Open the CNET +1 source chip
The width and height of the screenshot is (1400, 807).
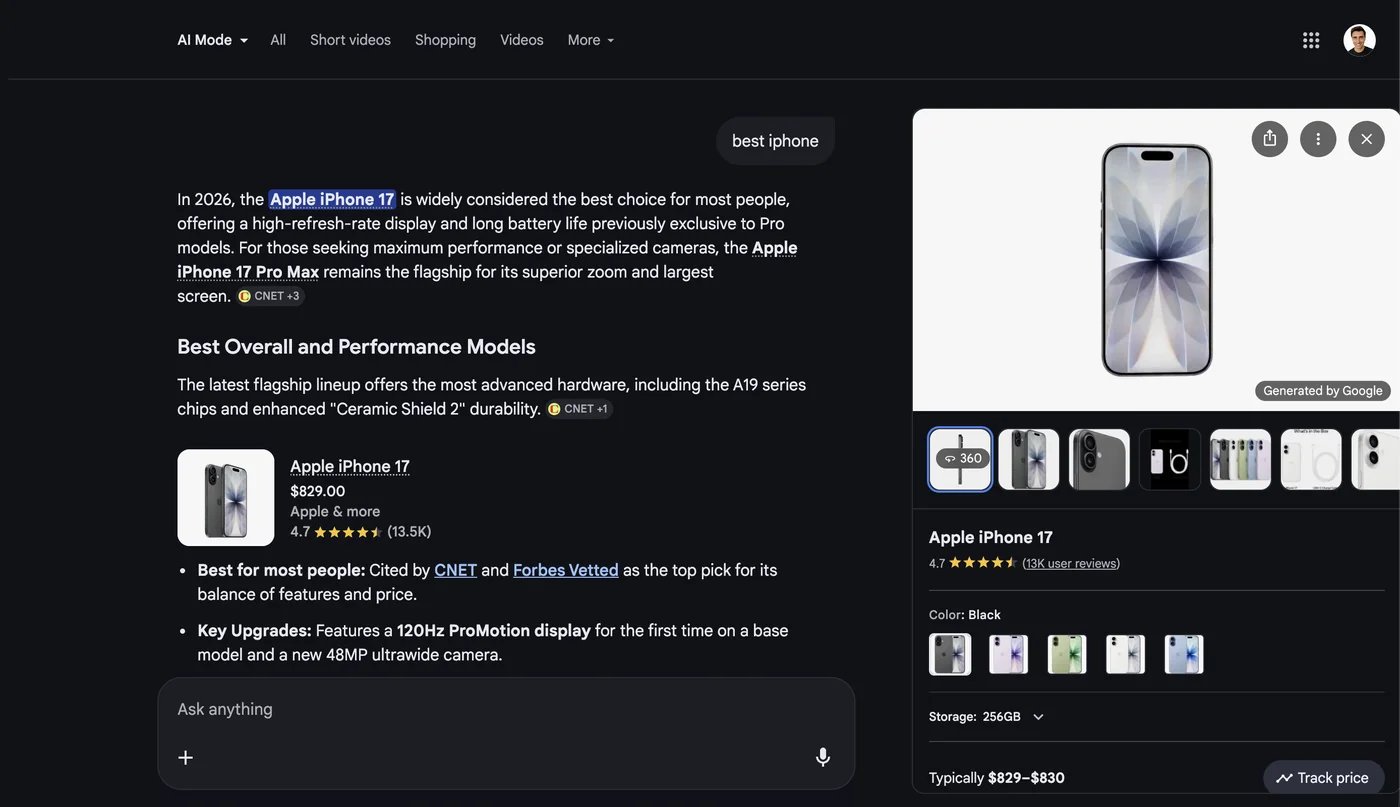point(580,409)
